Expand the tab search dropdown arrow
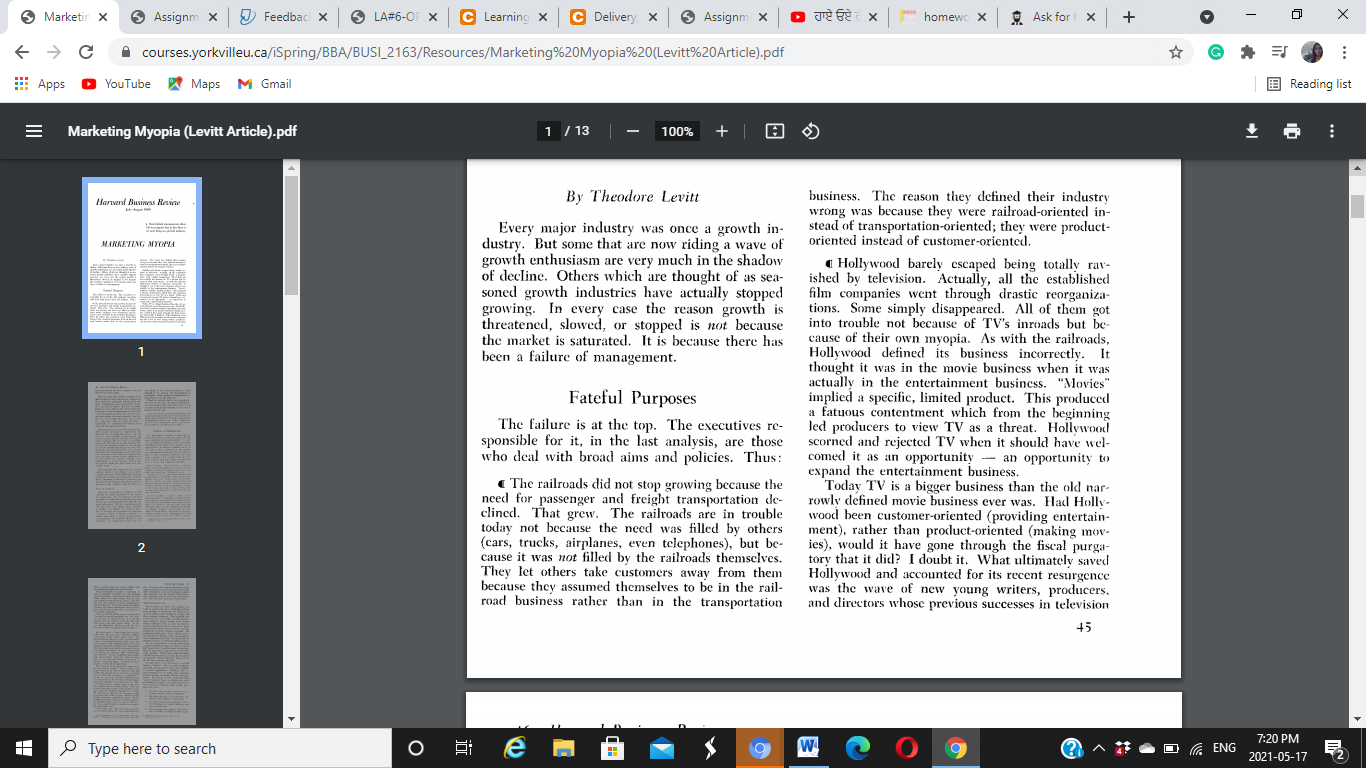Screen dimensions: 1366x768 tap(1206, 17)
